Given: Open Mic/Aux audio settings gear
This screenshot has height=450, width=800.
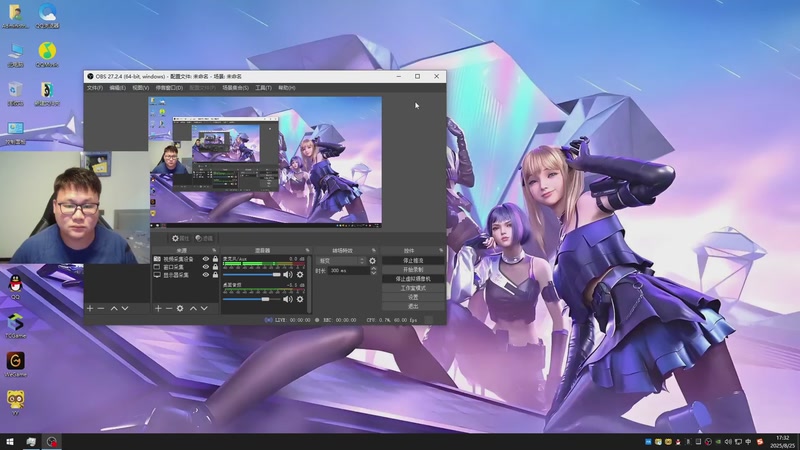Looking at the screenshot, I should 300,274.
